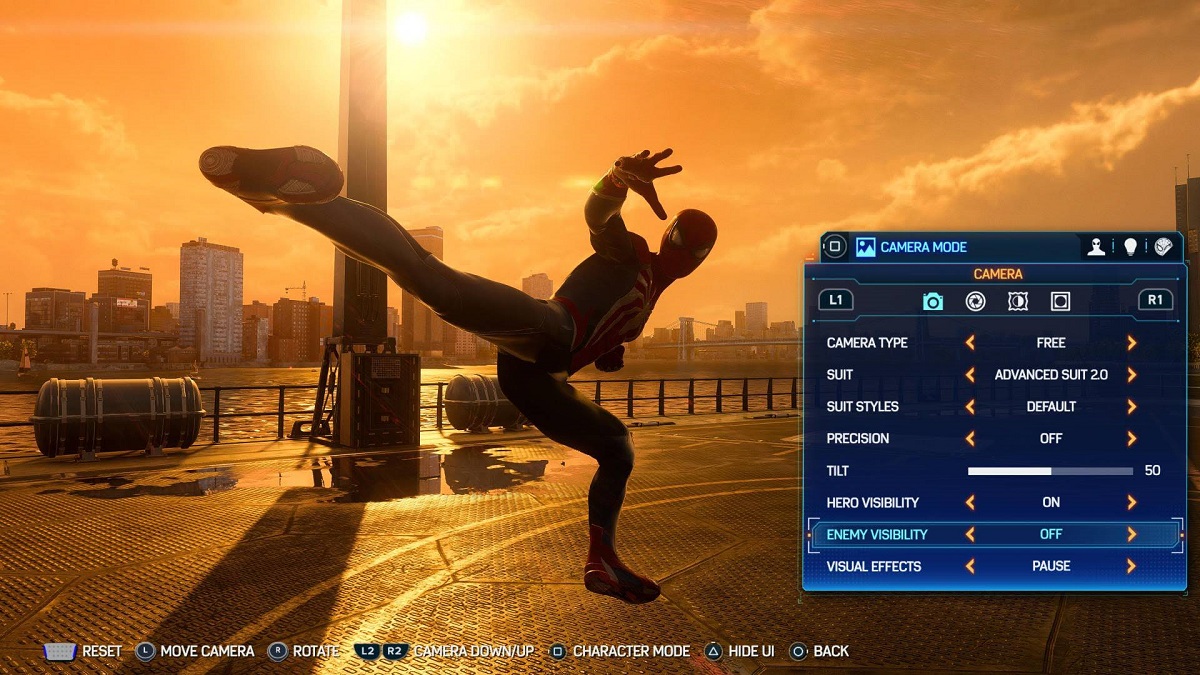1200x675 pixels.
Task: Open the filter contrast settings tab
Action: pyautogui.click(x=1018, y=301)
